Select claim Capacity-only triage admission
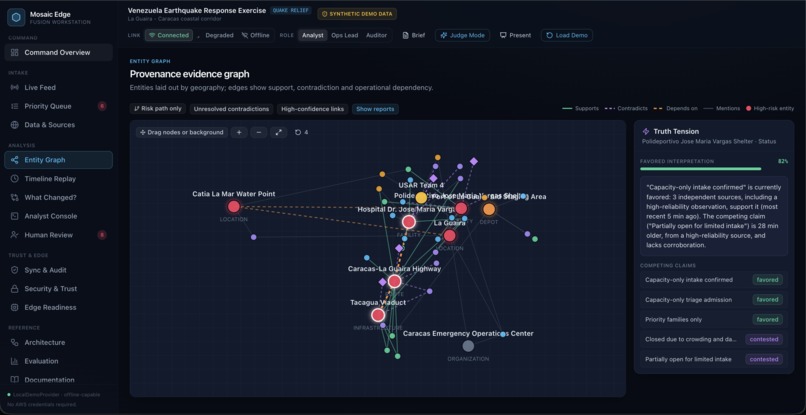Viewport: 806px width, 415px height. pyautogui.click(x=714, y=299)
